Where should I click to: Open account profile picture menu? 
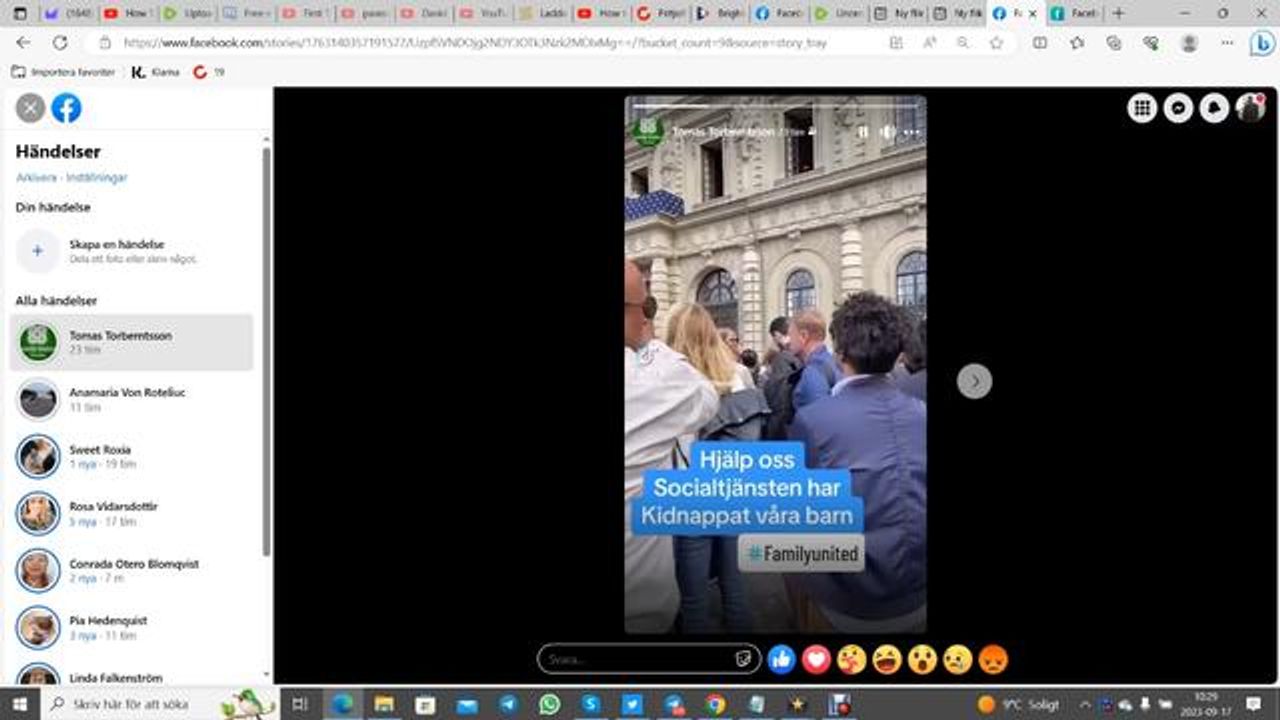[1250, 108]
